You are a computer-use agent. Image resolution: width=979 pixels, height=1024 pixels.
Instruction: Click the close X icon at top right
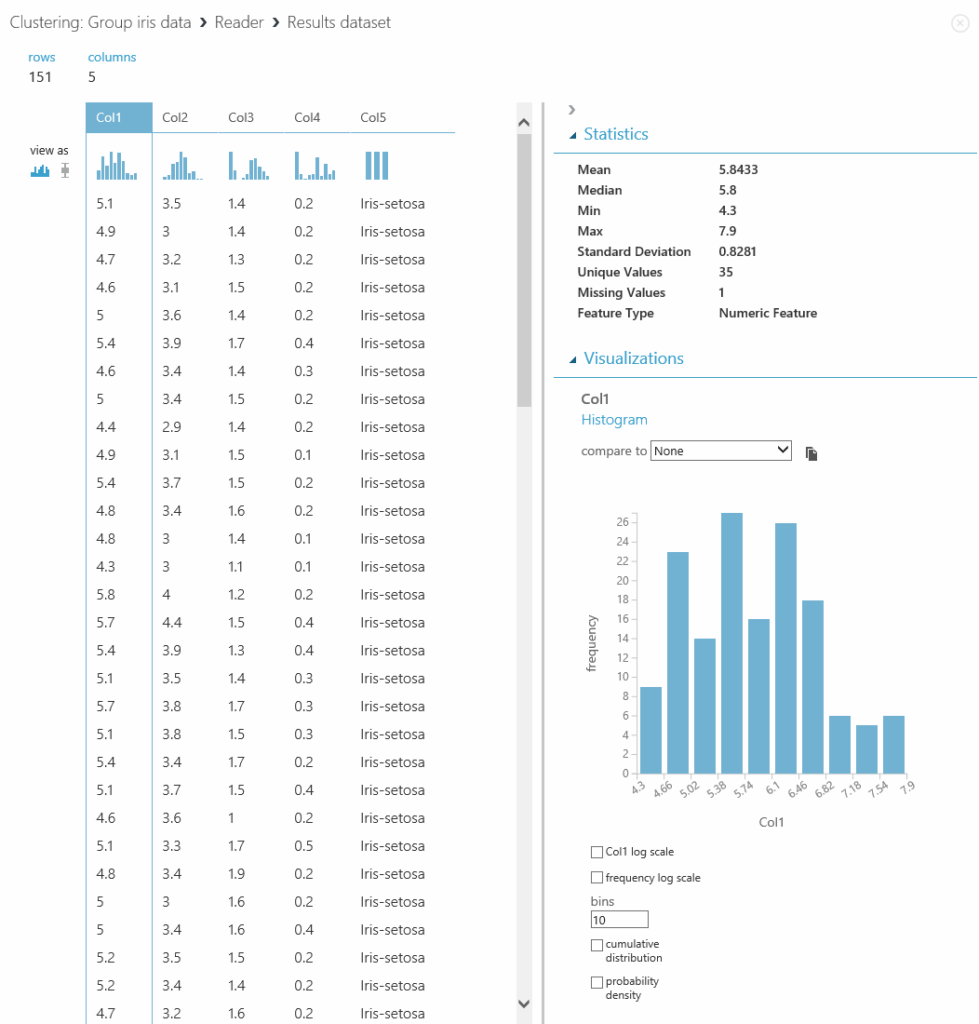click(x=961, y=24)
